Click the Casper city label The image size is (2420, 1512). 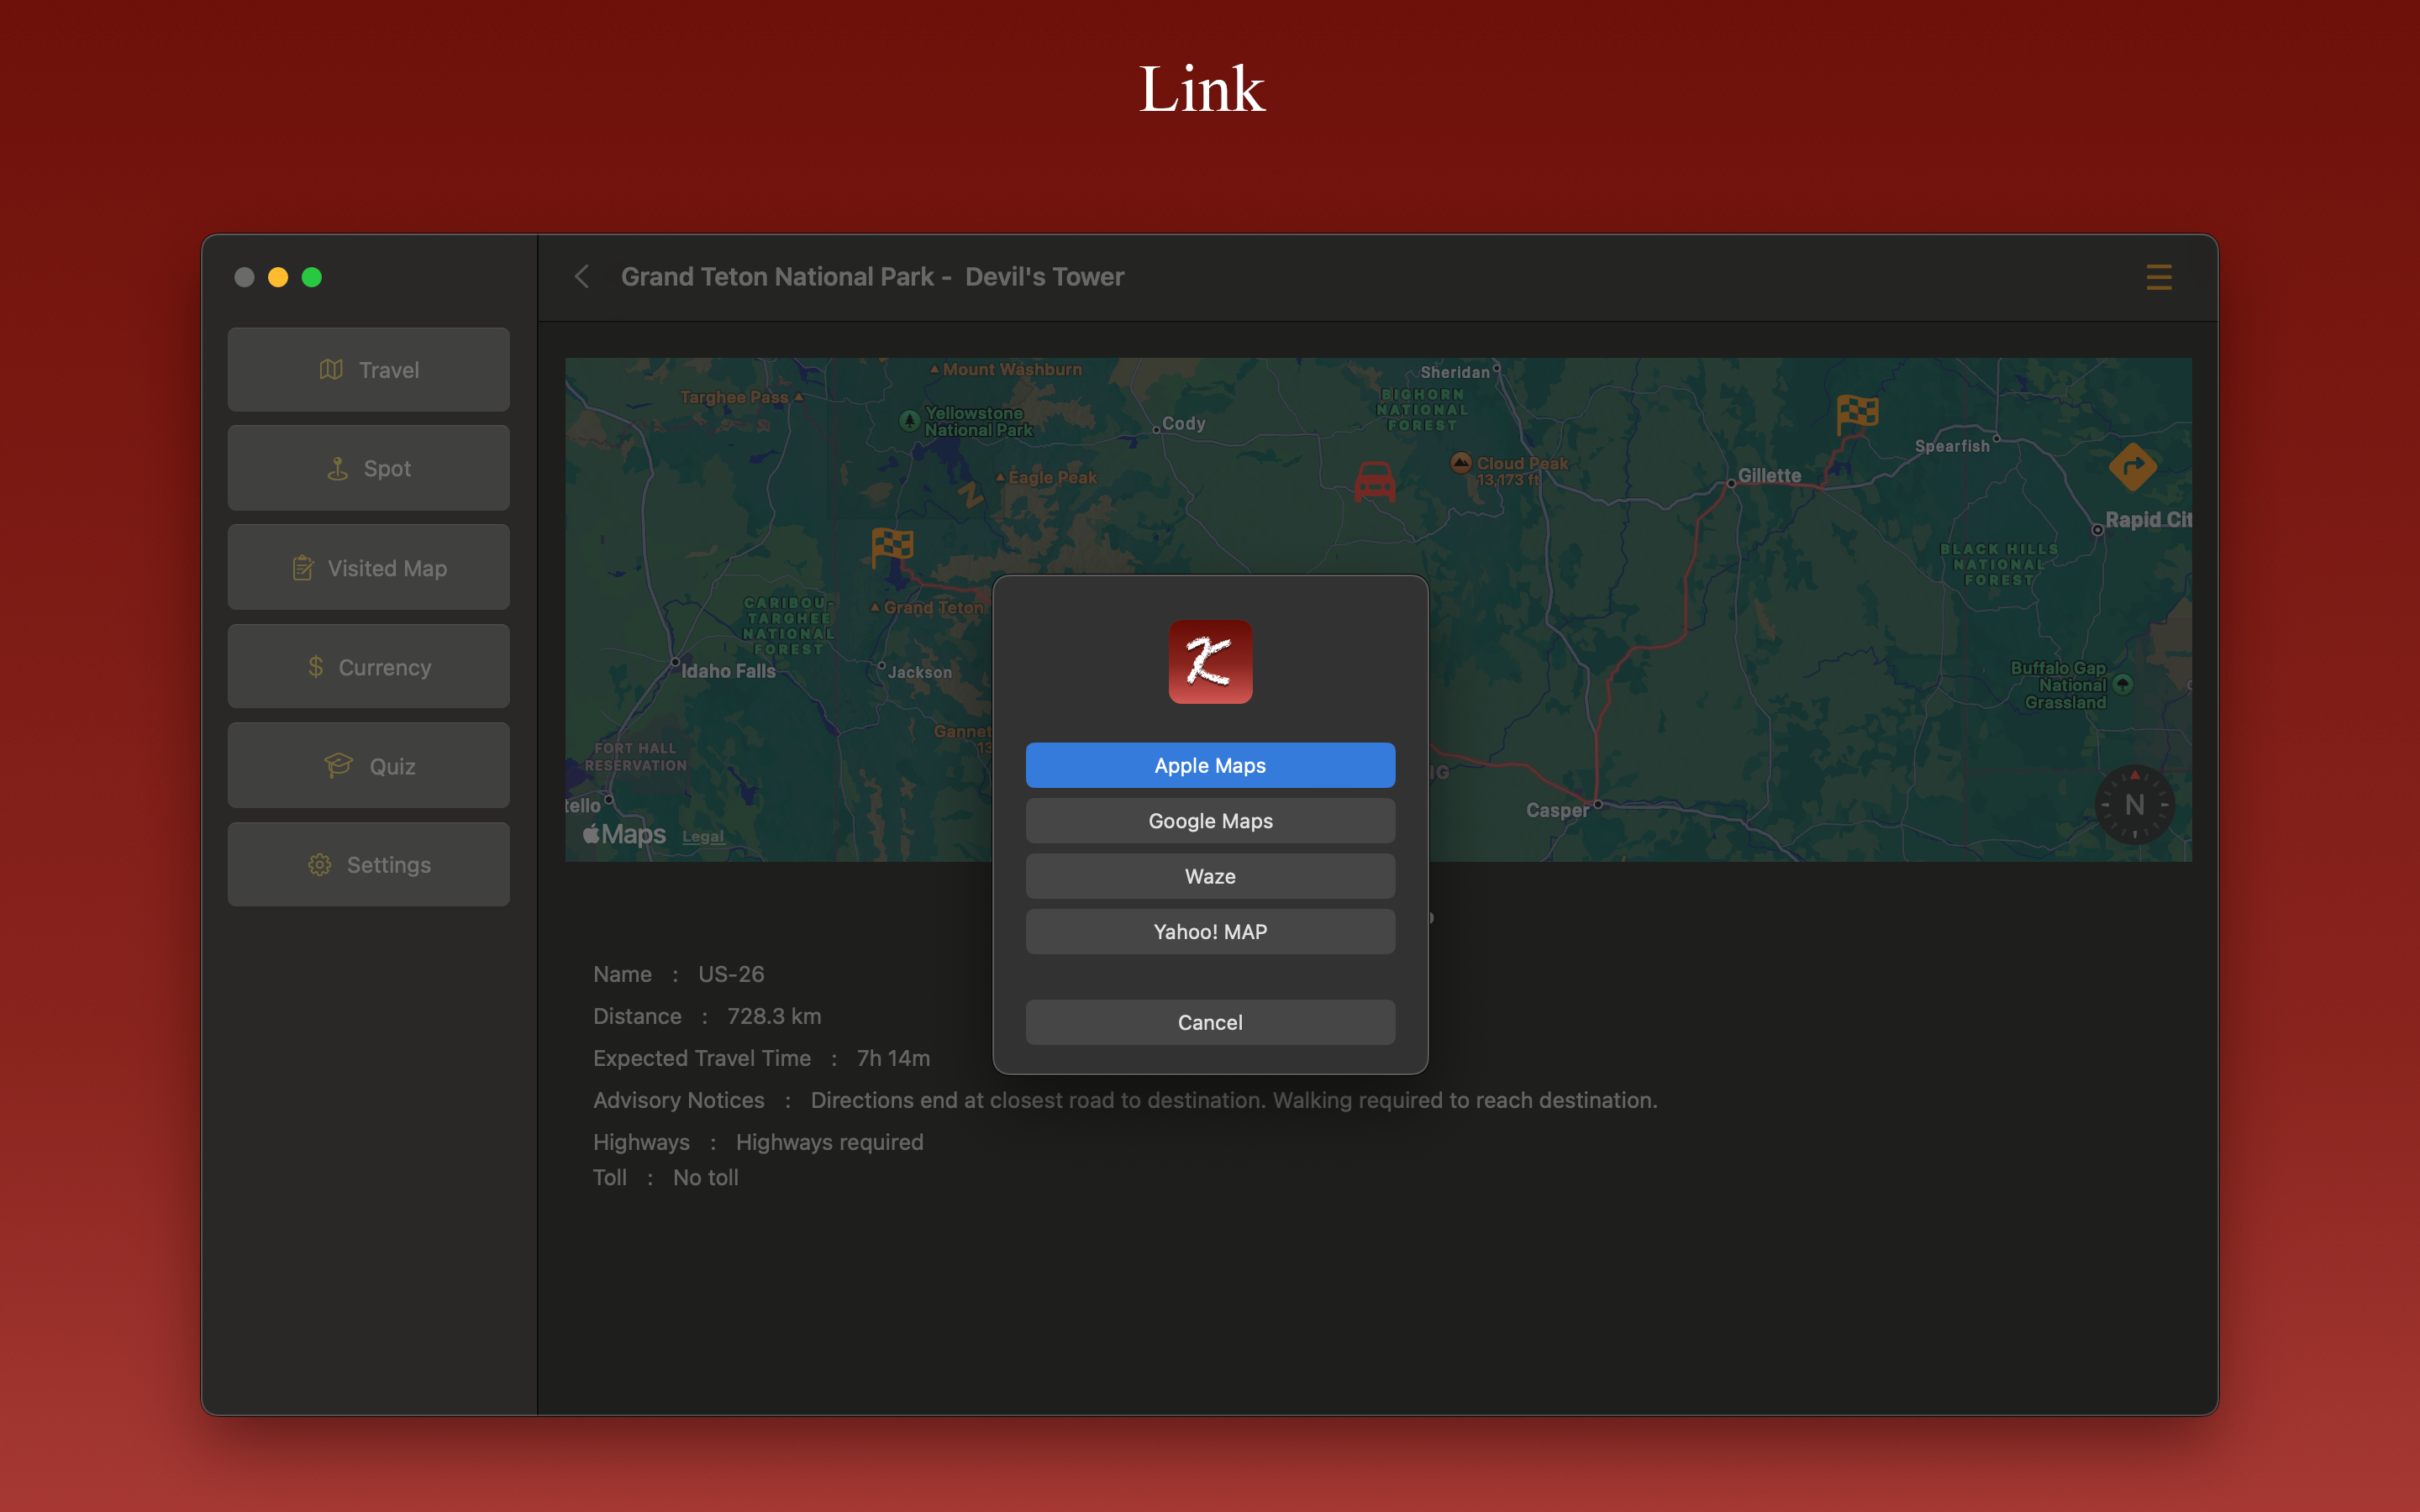[1556, 810]
